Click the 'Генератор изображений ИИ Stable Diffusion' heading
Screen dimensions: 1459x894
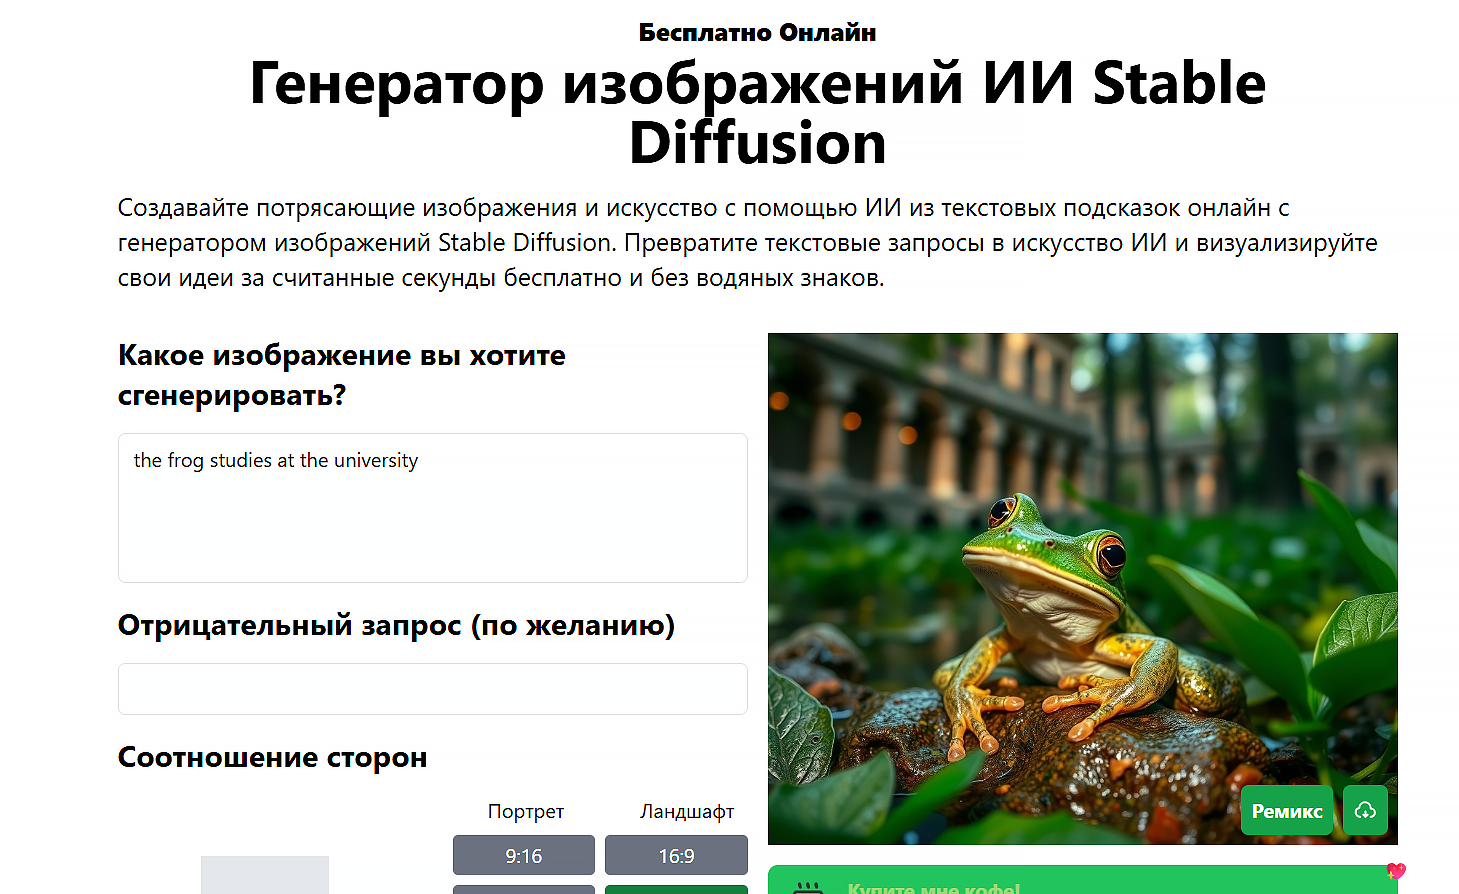click(757, 112)
